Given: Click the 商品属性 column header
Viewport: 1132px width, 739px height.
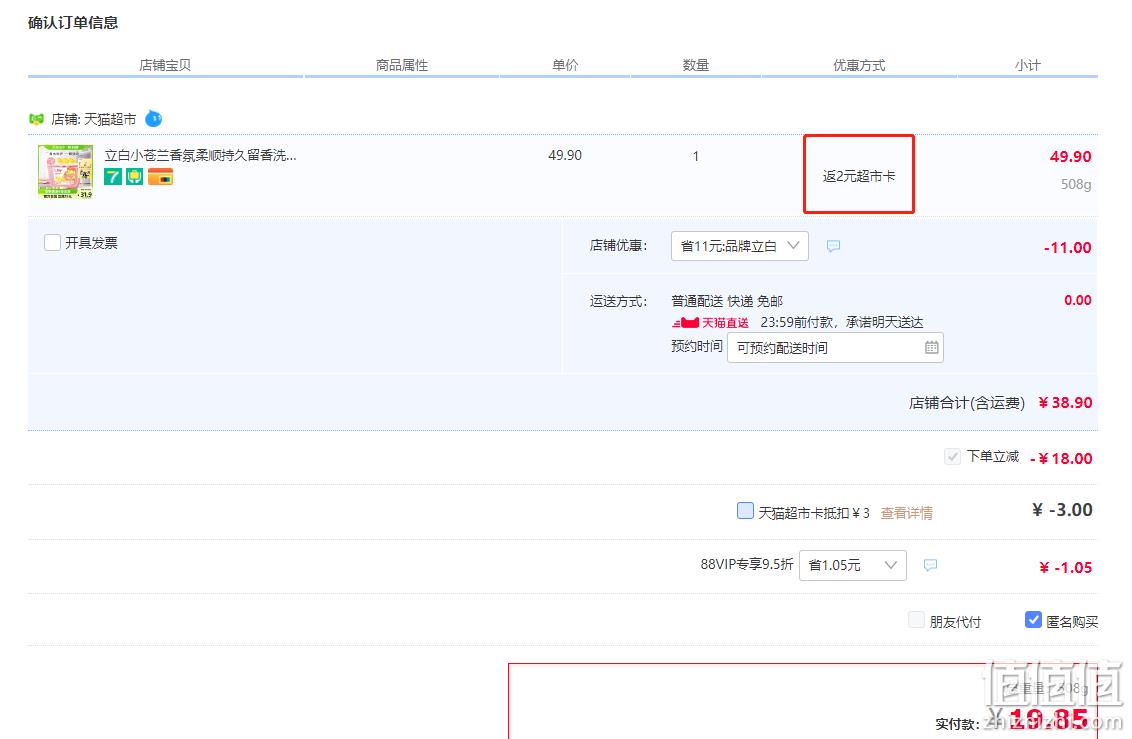Looking at the screenshot, I should pyautogui.click(x=402, y=65).
